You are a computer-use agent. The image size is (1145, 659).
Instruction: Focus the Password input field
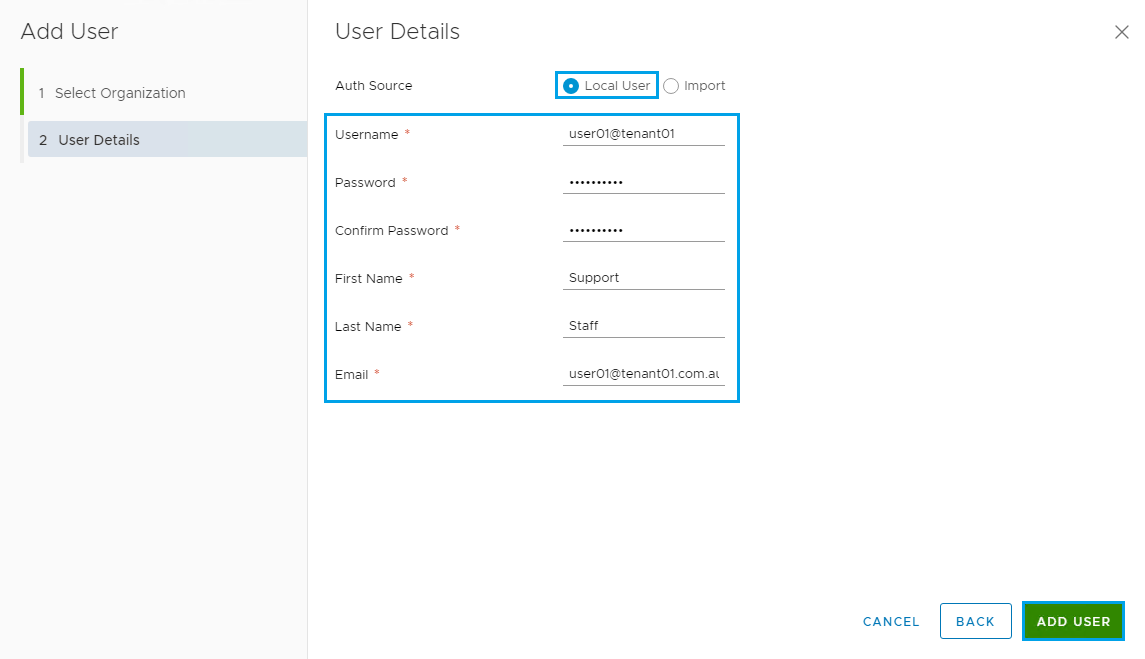pos(643,182)
